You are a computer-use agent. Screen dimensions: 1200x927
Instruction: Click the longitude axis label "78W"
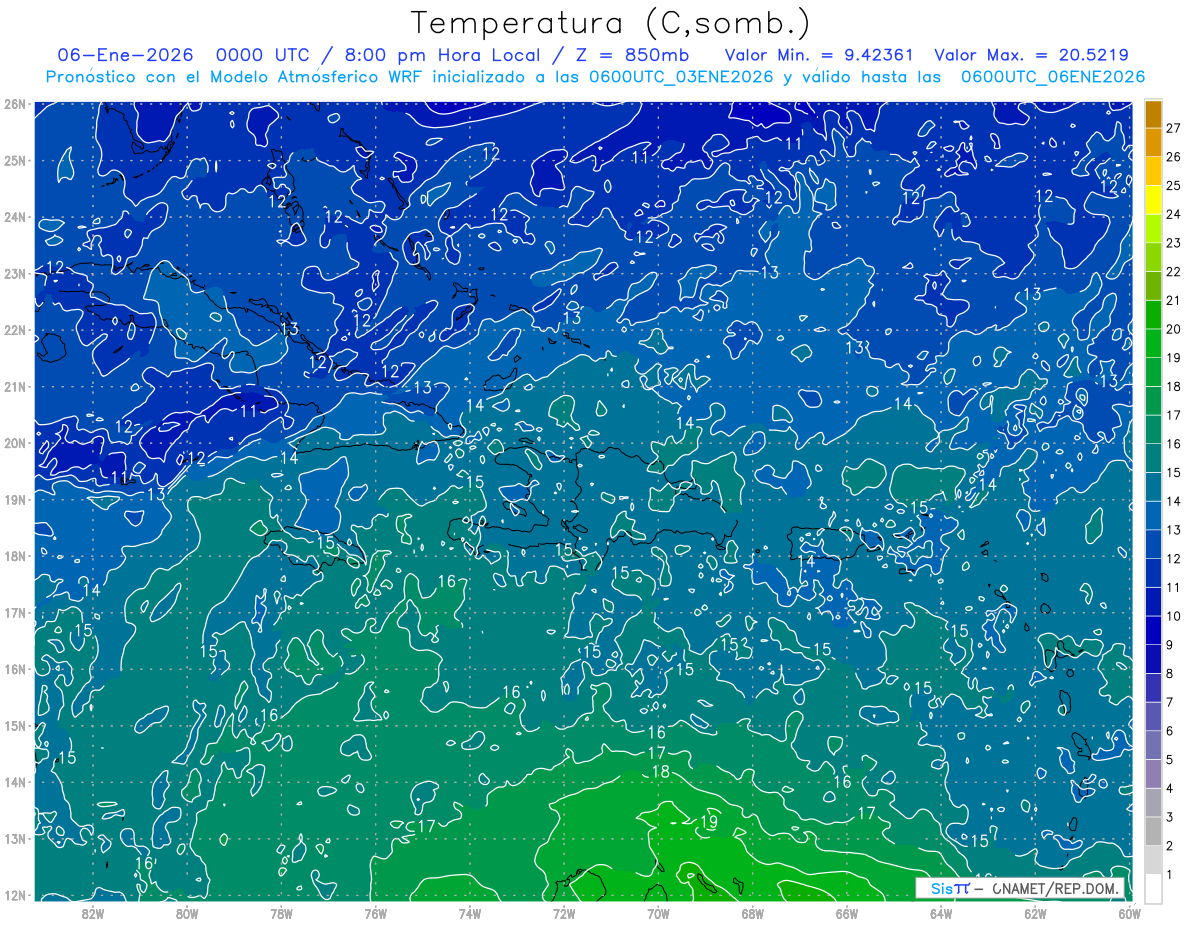pos(281,914)
